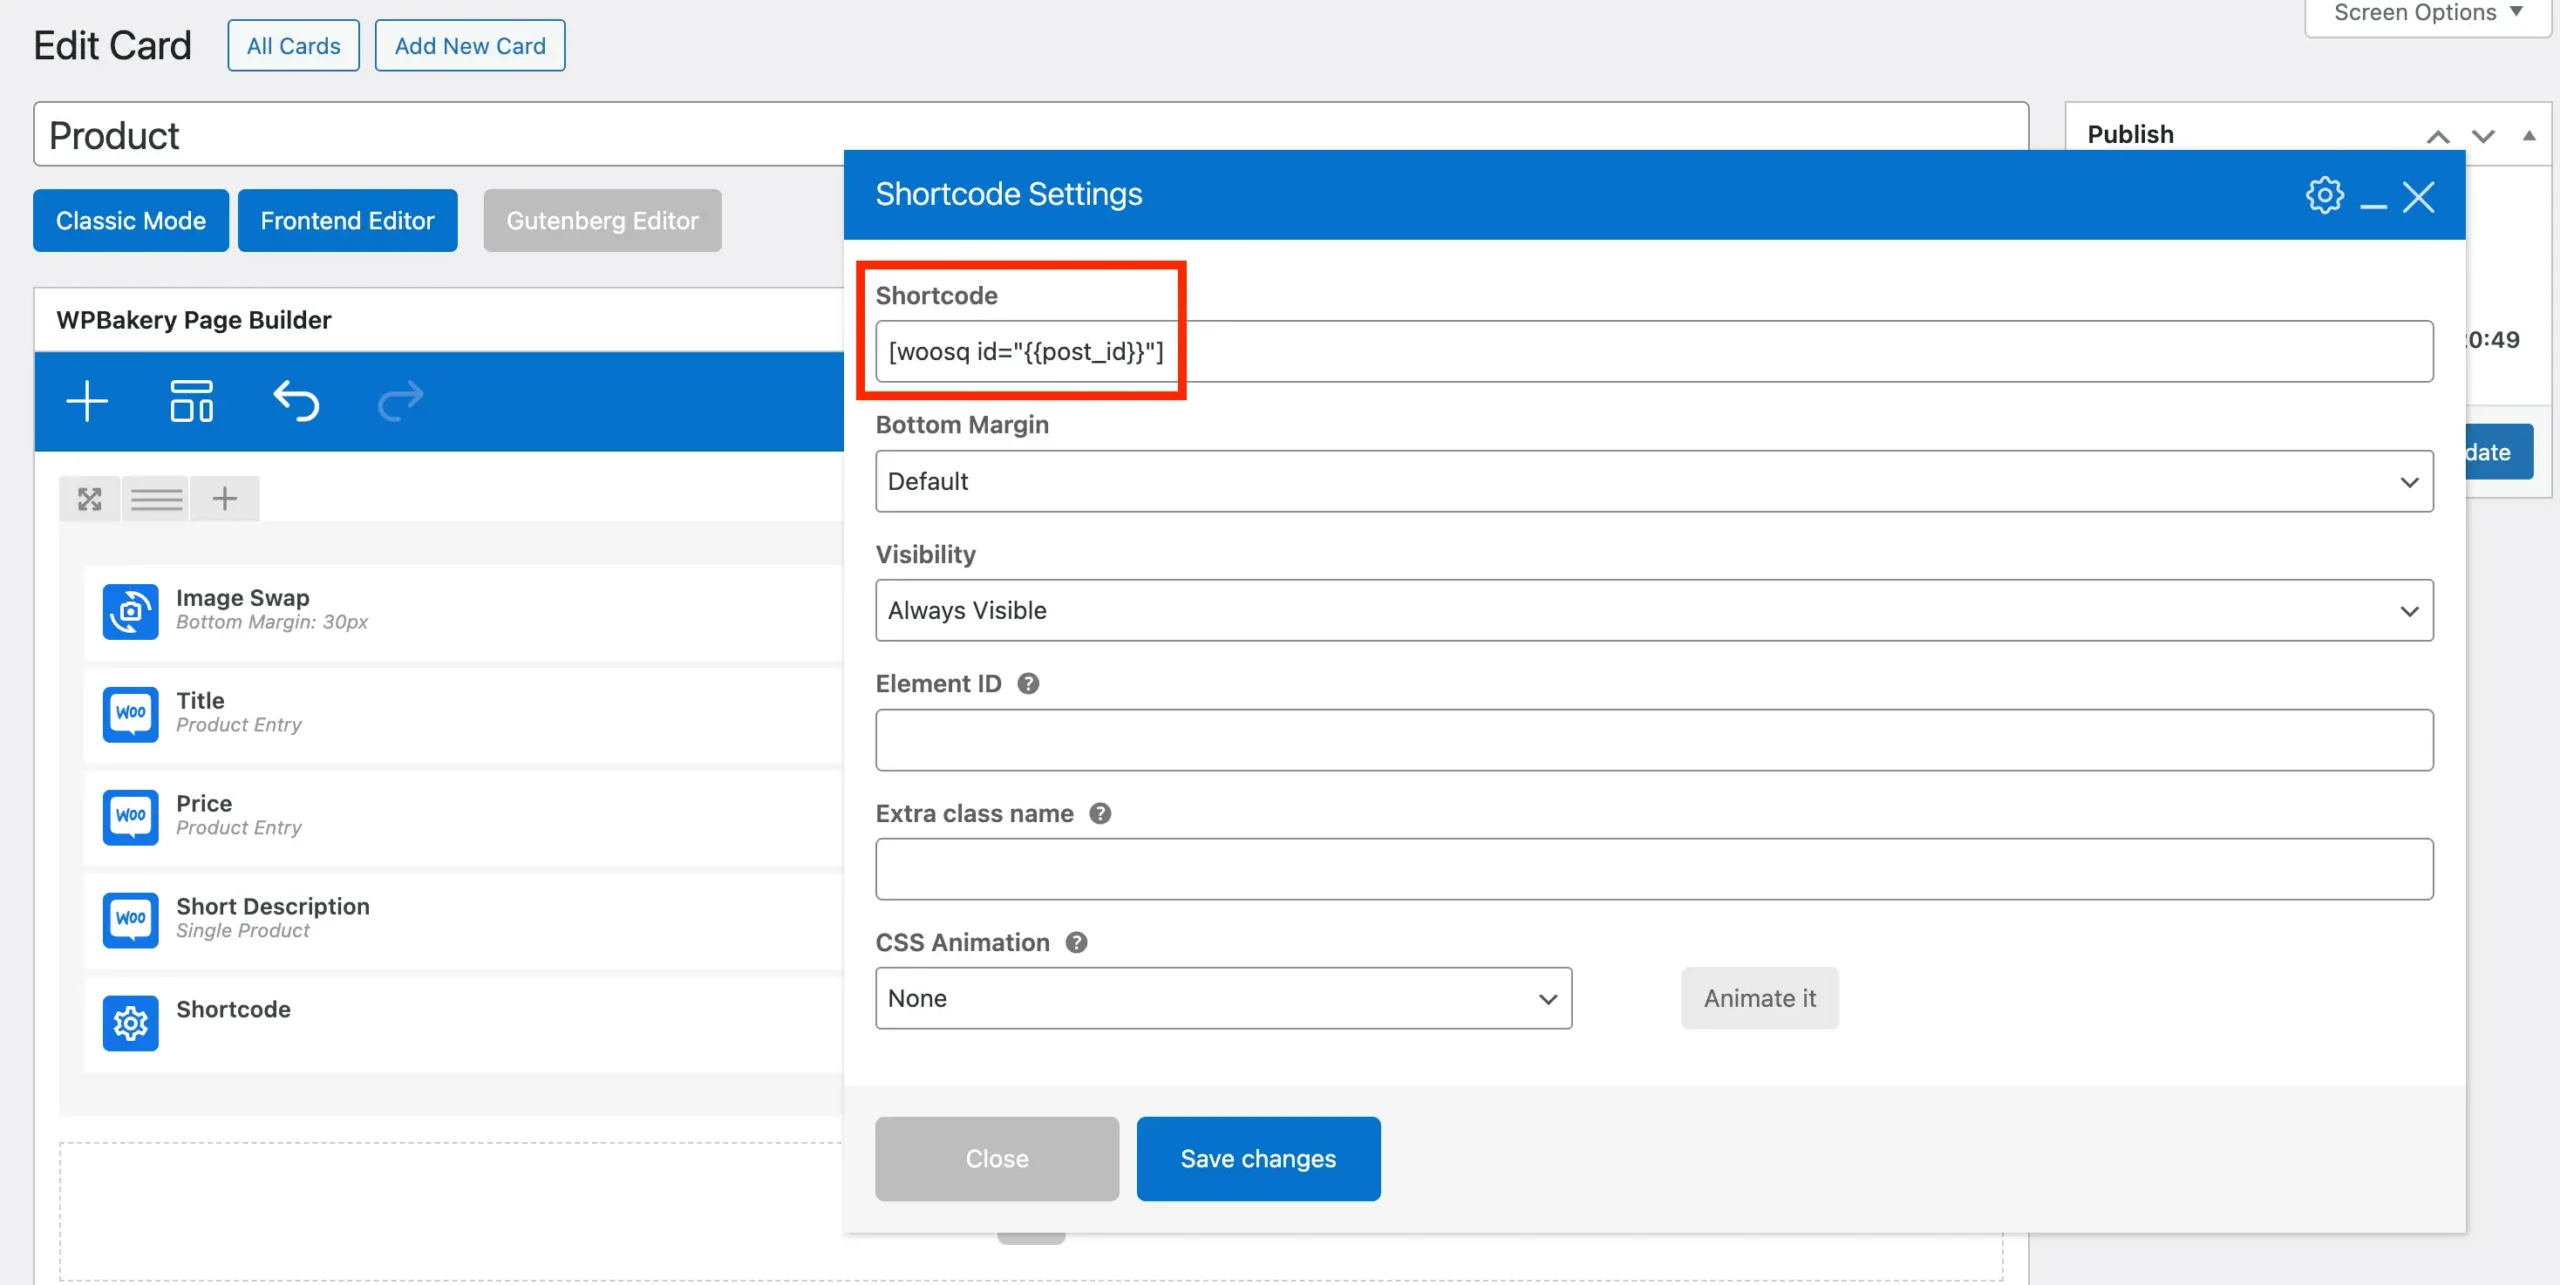
Task: Switch to the Frontend Editor
Action: [347, 221]
